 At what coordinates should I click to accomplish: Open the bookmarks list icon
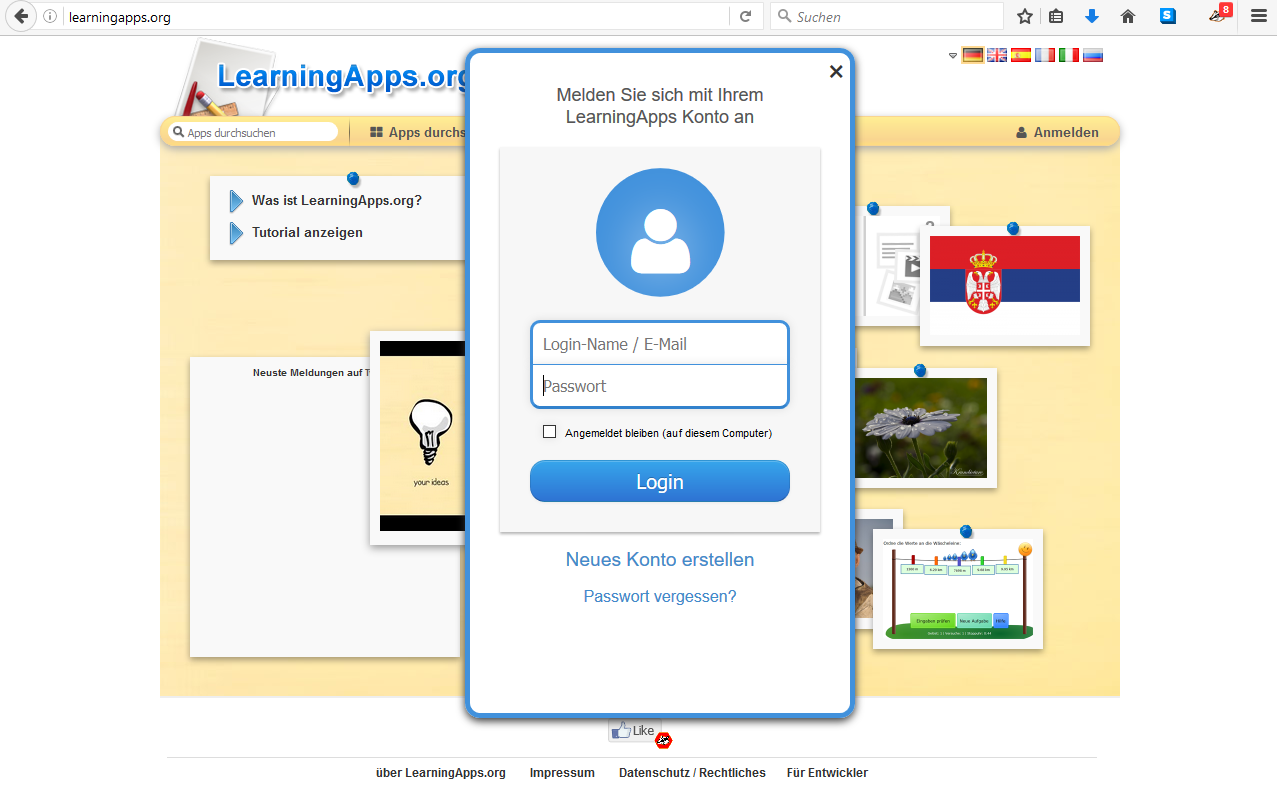(x=1056, y=16)
